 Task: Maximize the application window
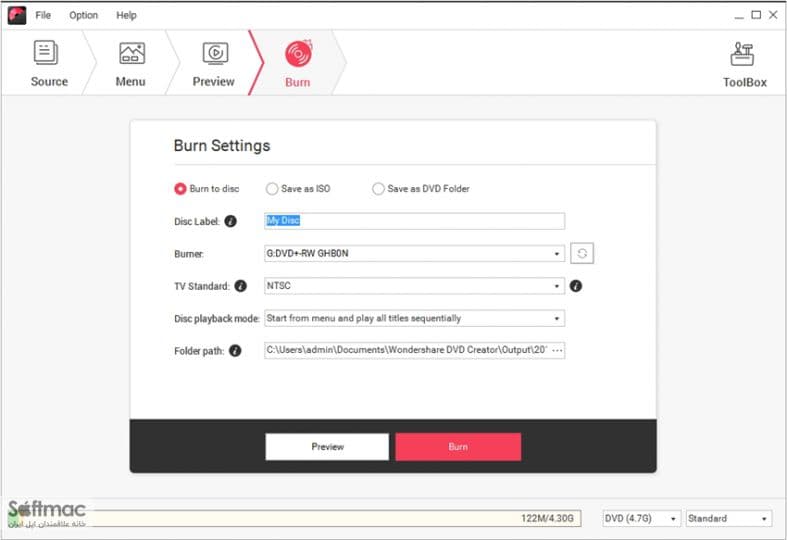point(756,15)
